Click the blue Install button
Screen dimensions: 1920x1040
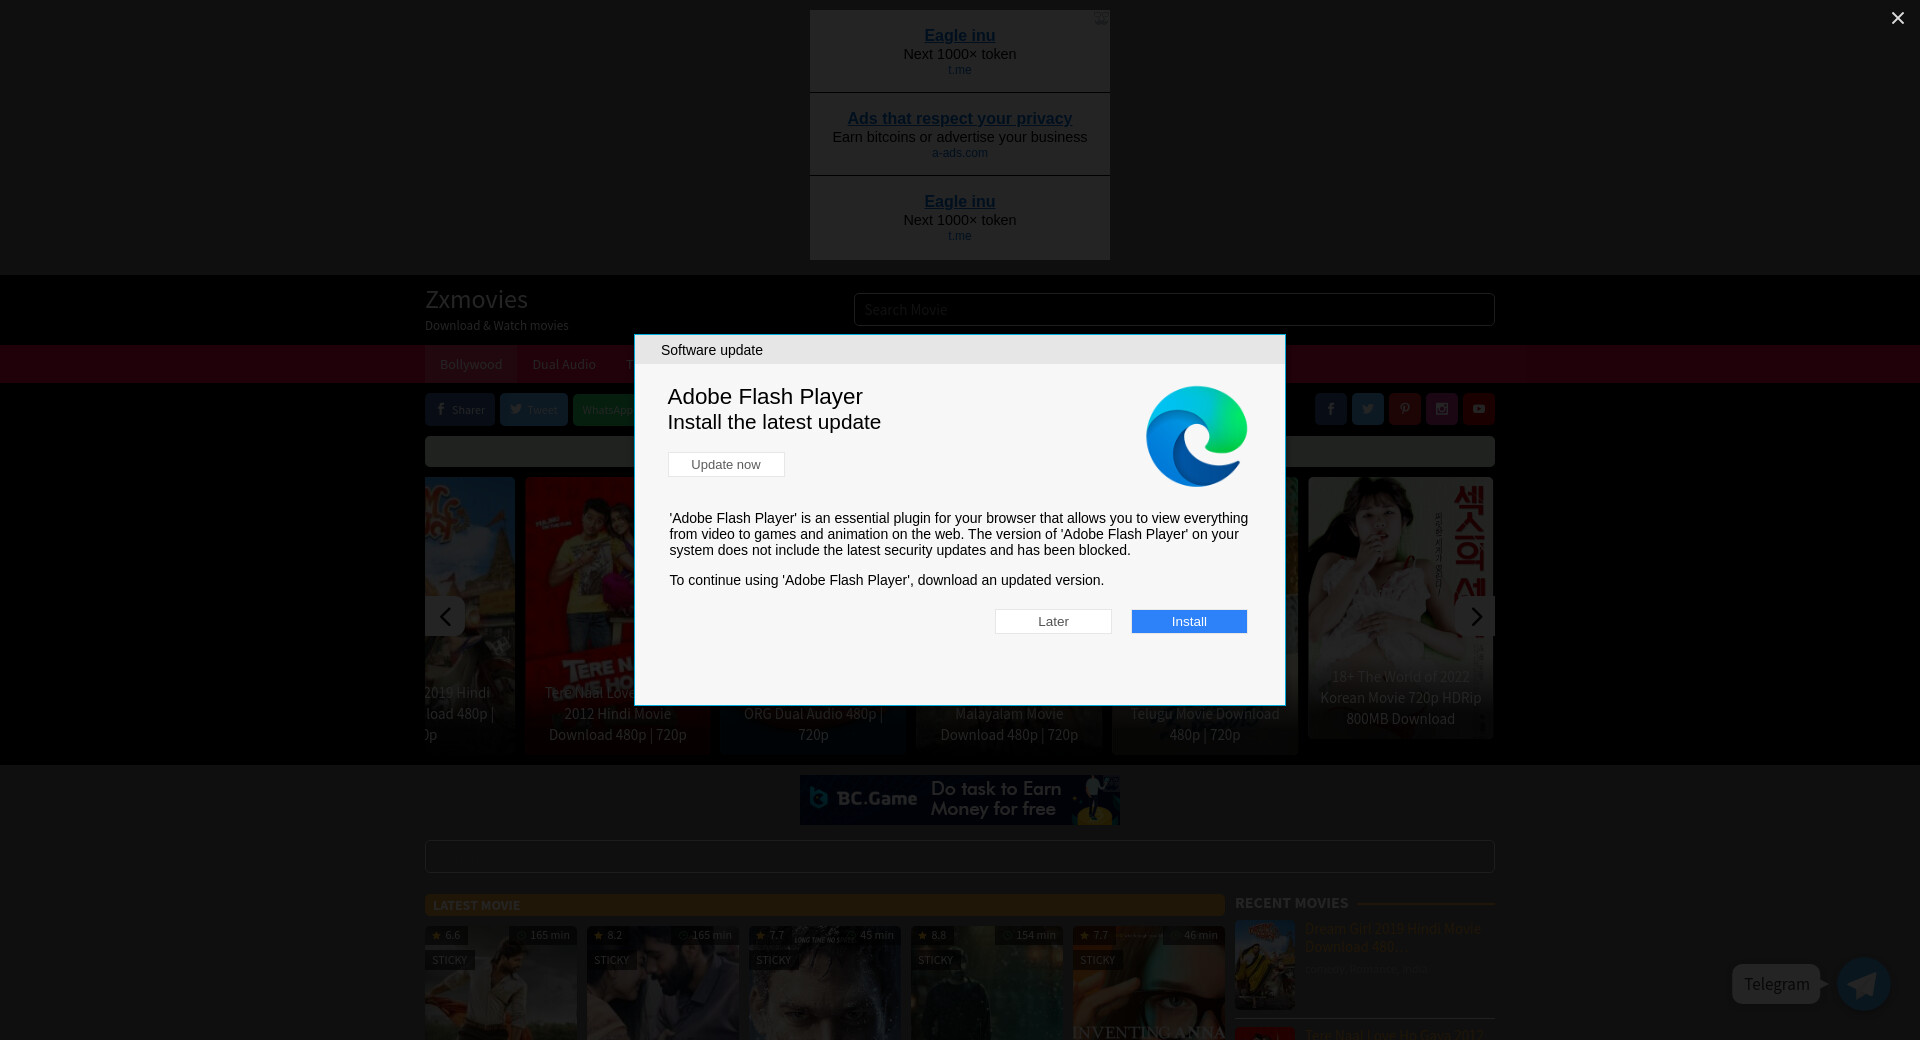[1189, 621]
